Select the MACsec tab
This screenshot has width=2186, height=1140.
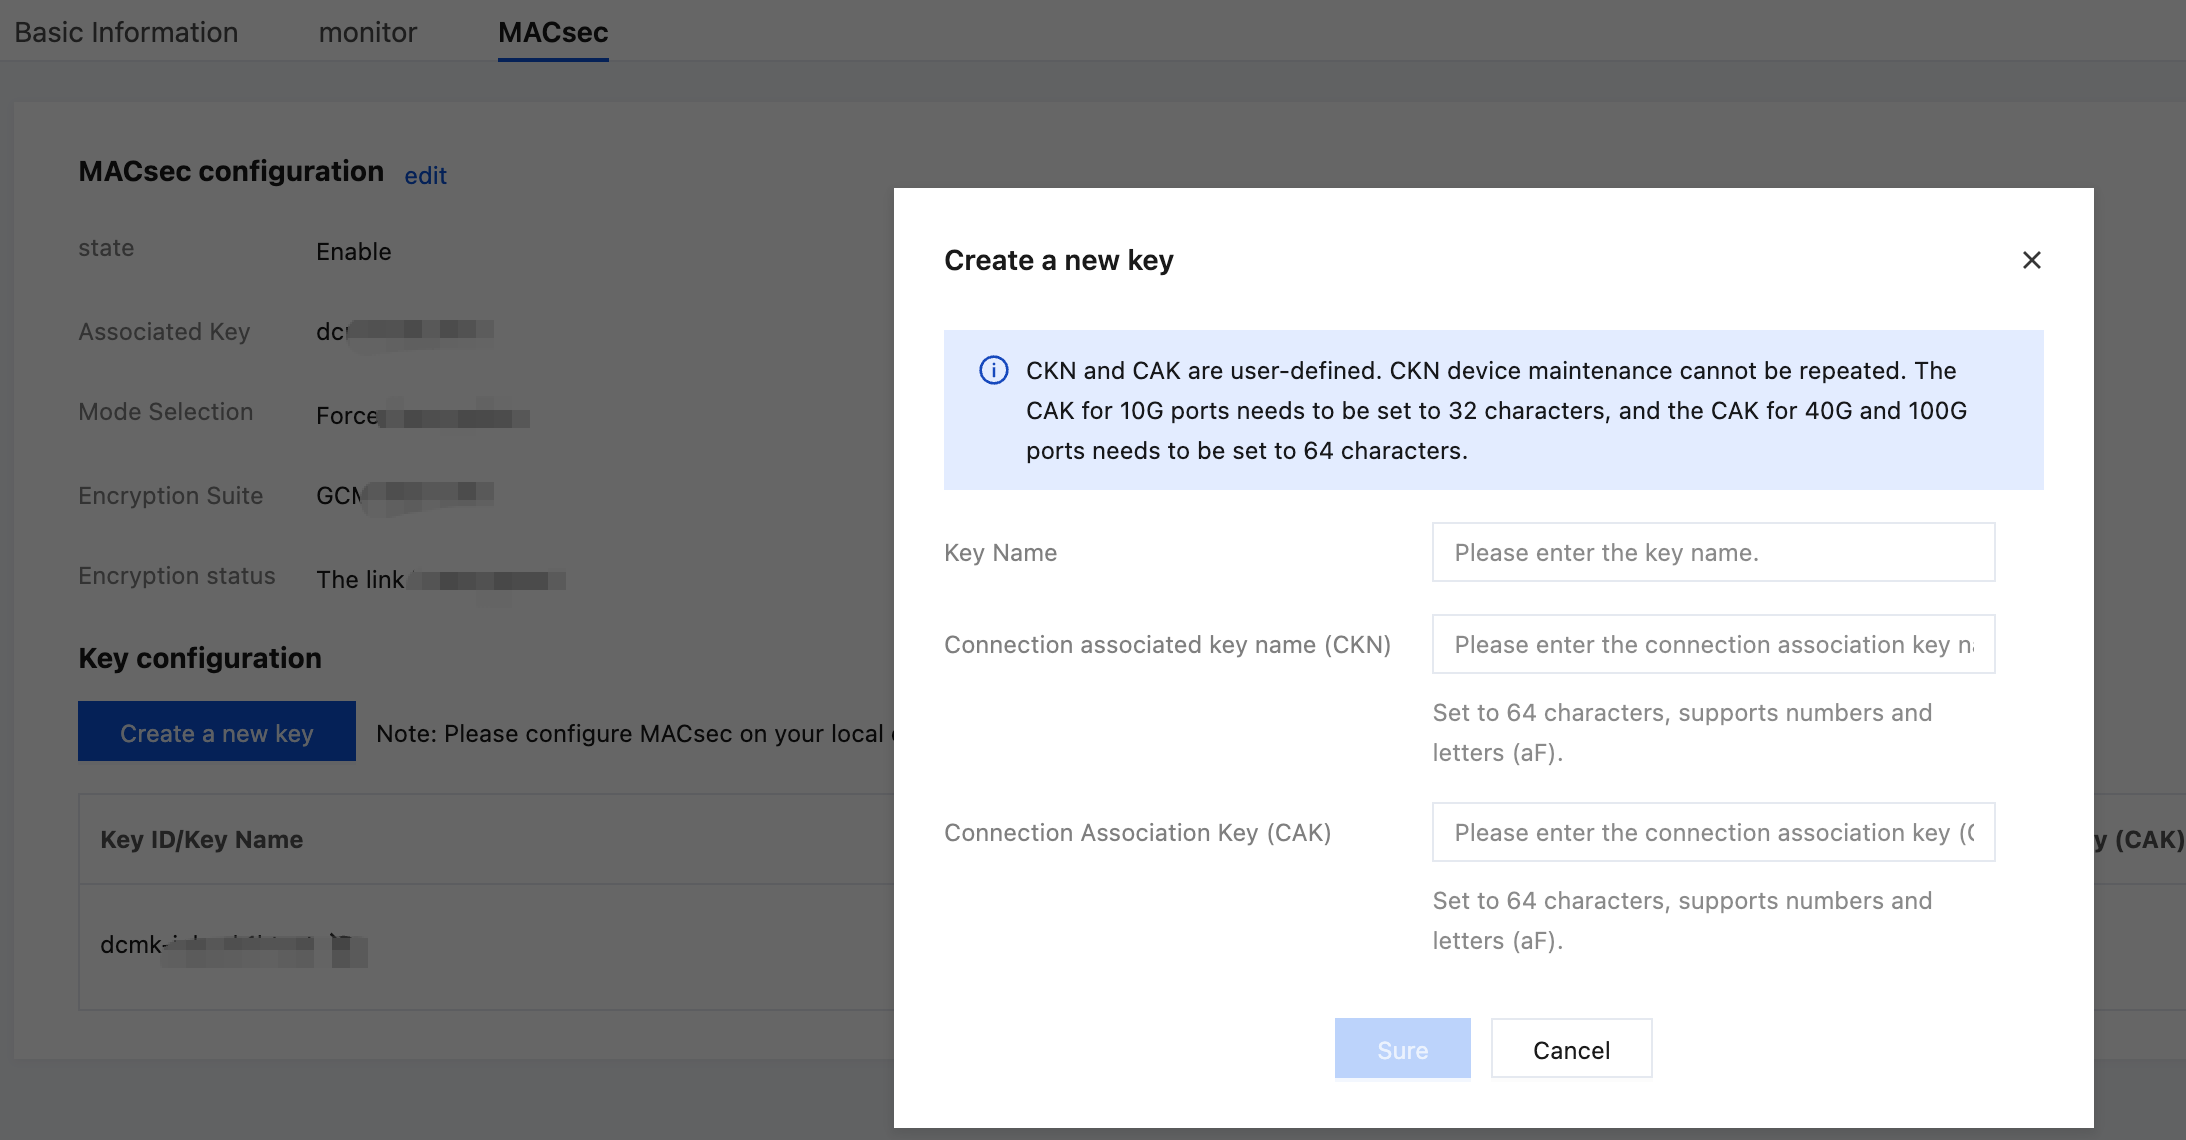click(x=553, y=32)
